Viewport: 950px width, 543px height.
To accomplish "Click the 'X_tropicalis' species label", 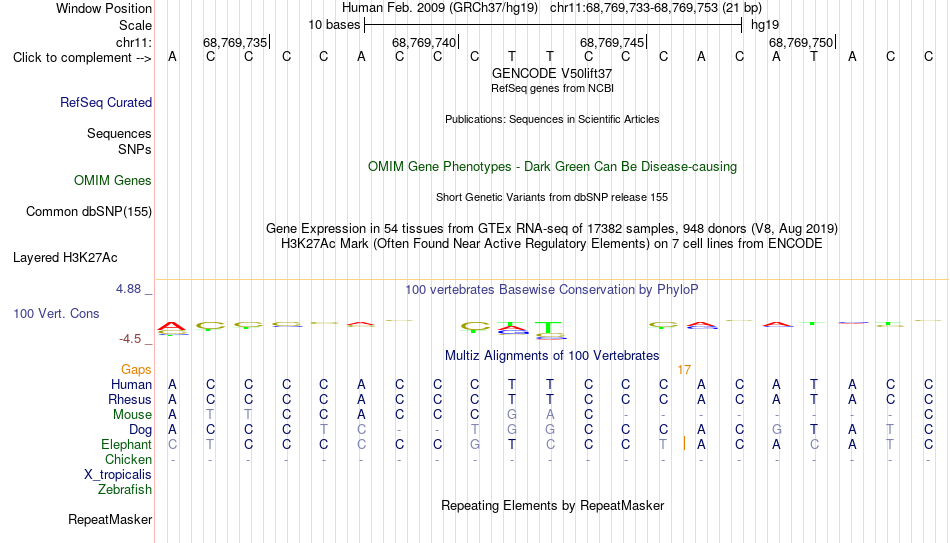I will coord(118,475).
